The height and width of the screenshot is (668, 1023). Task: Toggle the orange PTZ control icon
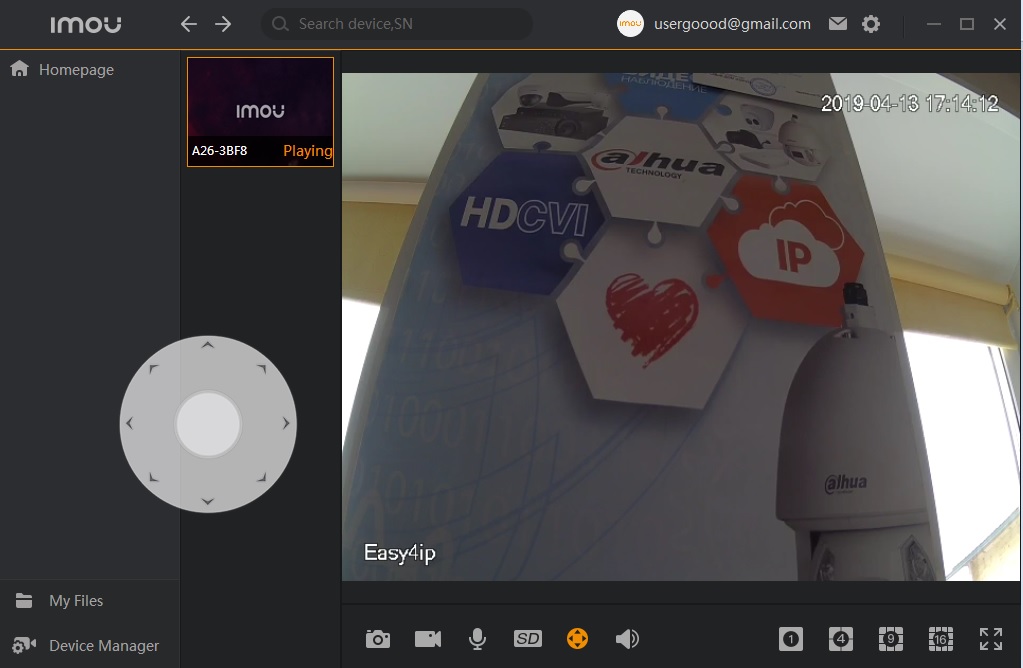click(x=577, y=639)
